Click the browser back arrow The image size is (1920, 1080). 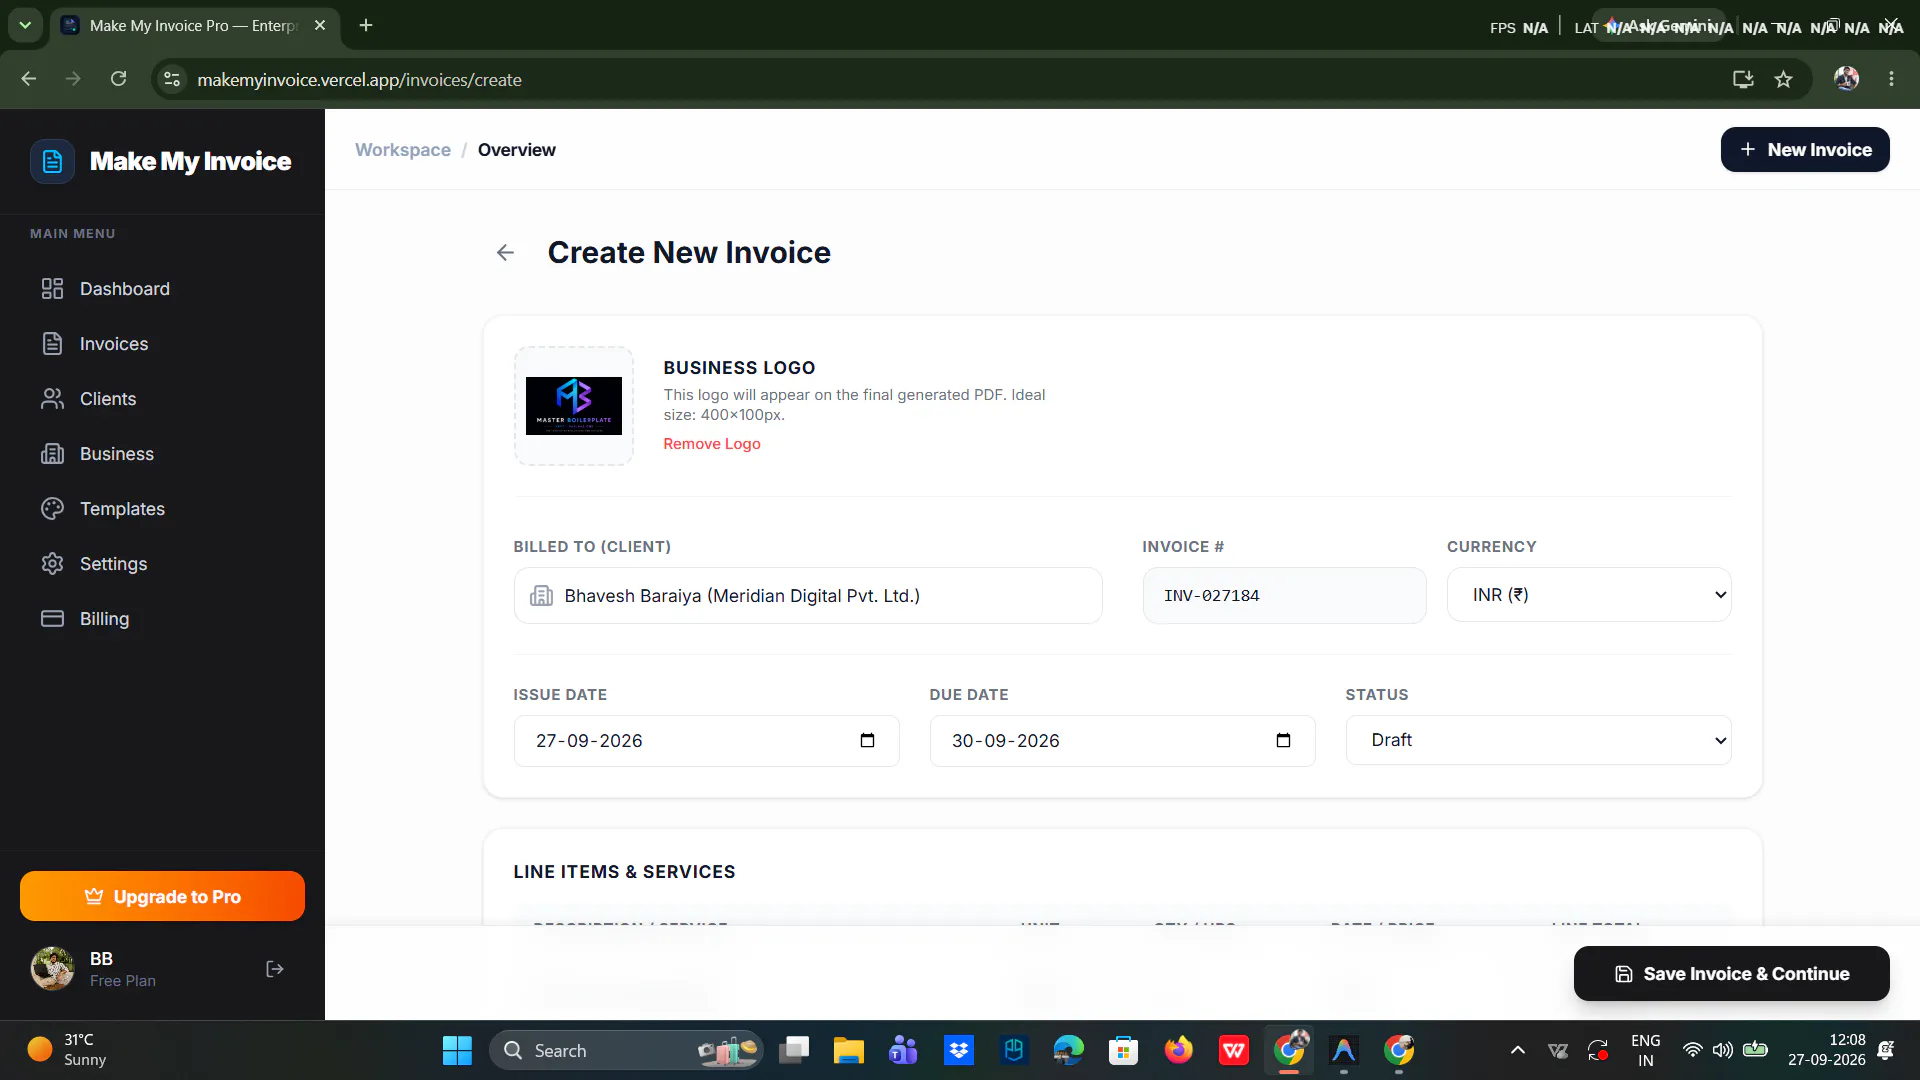click(28, 79)
